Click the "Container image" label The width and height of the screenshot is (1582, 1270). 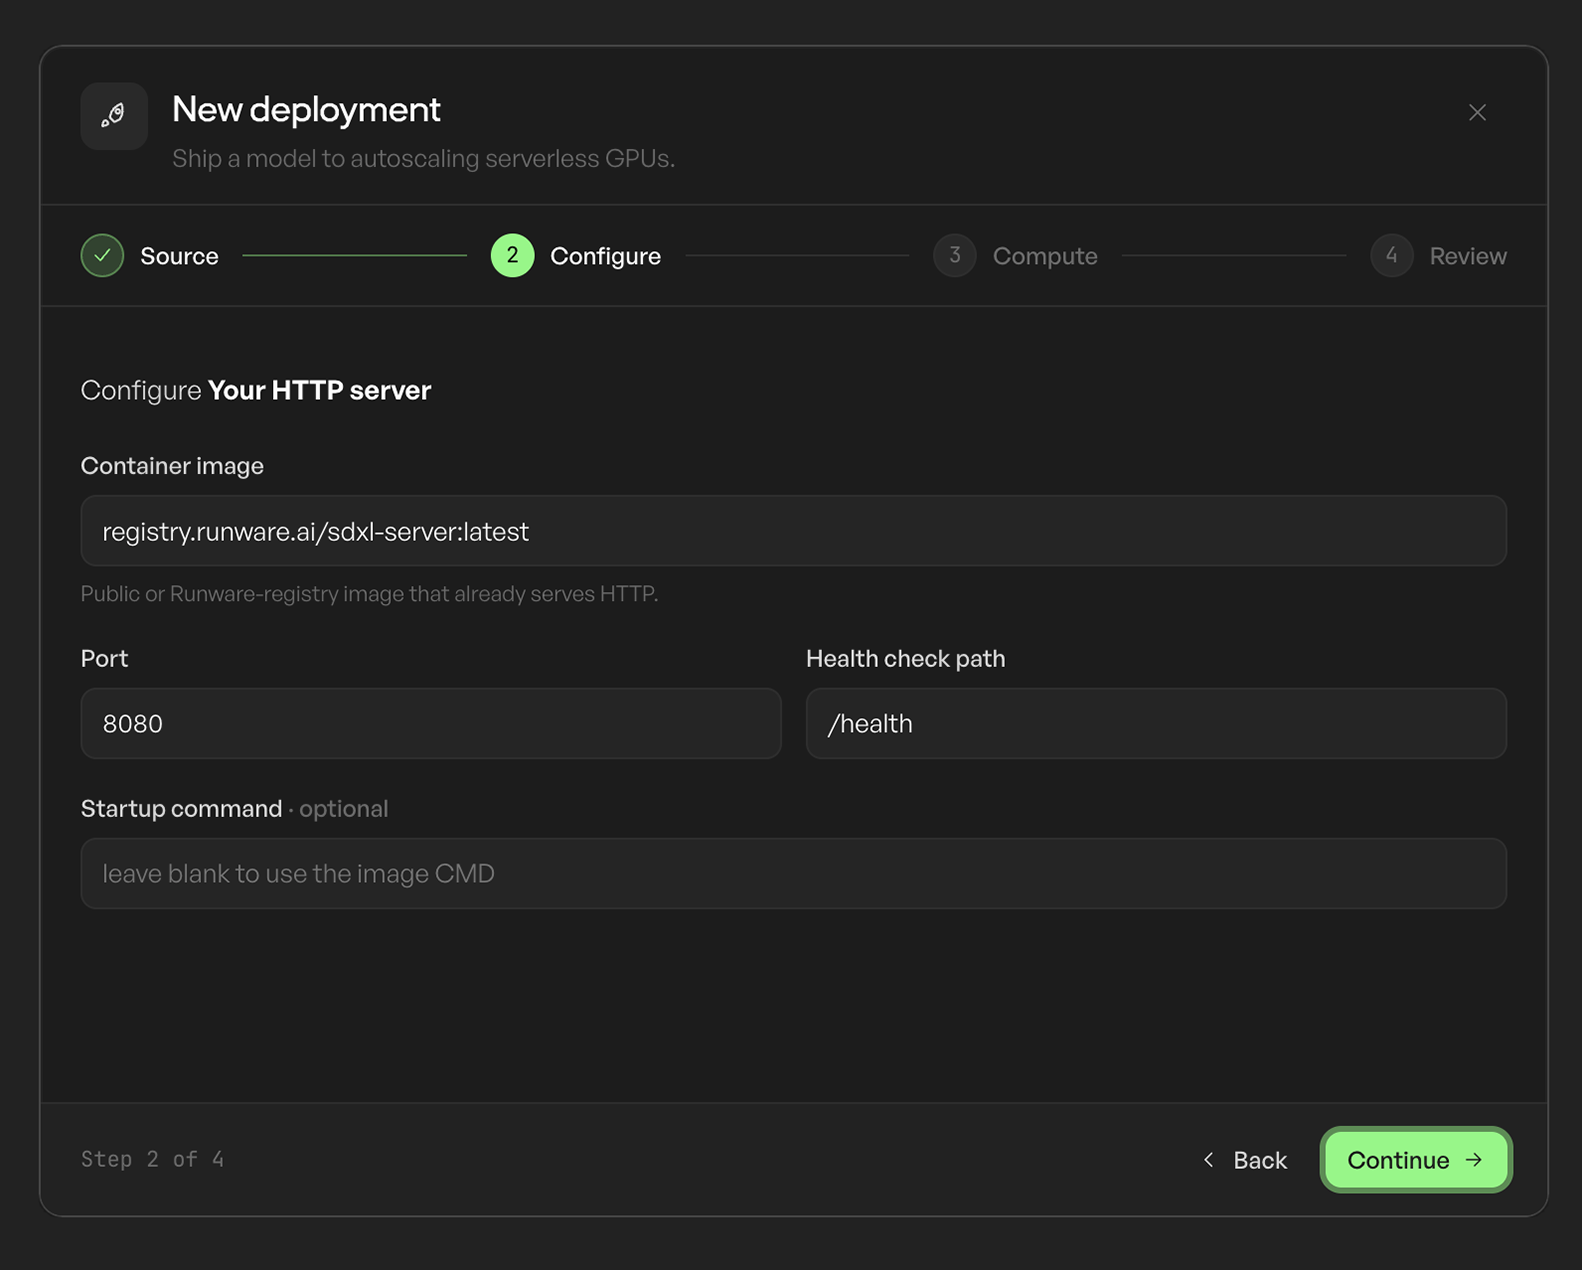172,466
